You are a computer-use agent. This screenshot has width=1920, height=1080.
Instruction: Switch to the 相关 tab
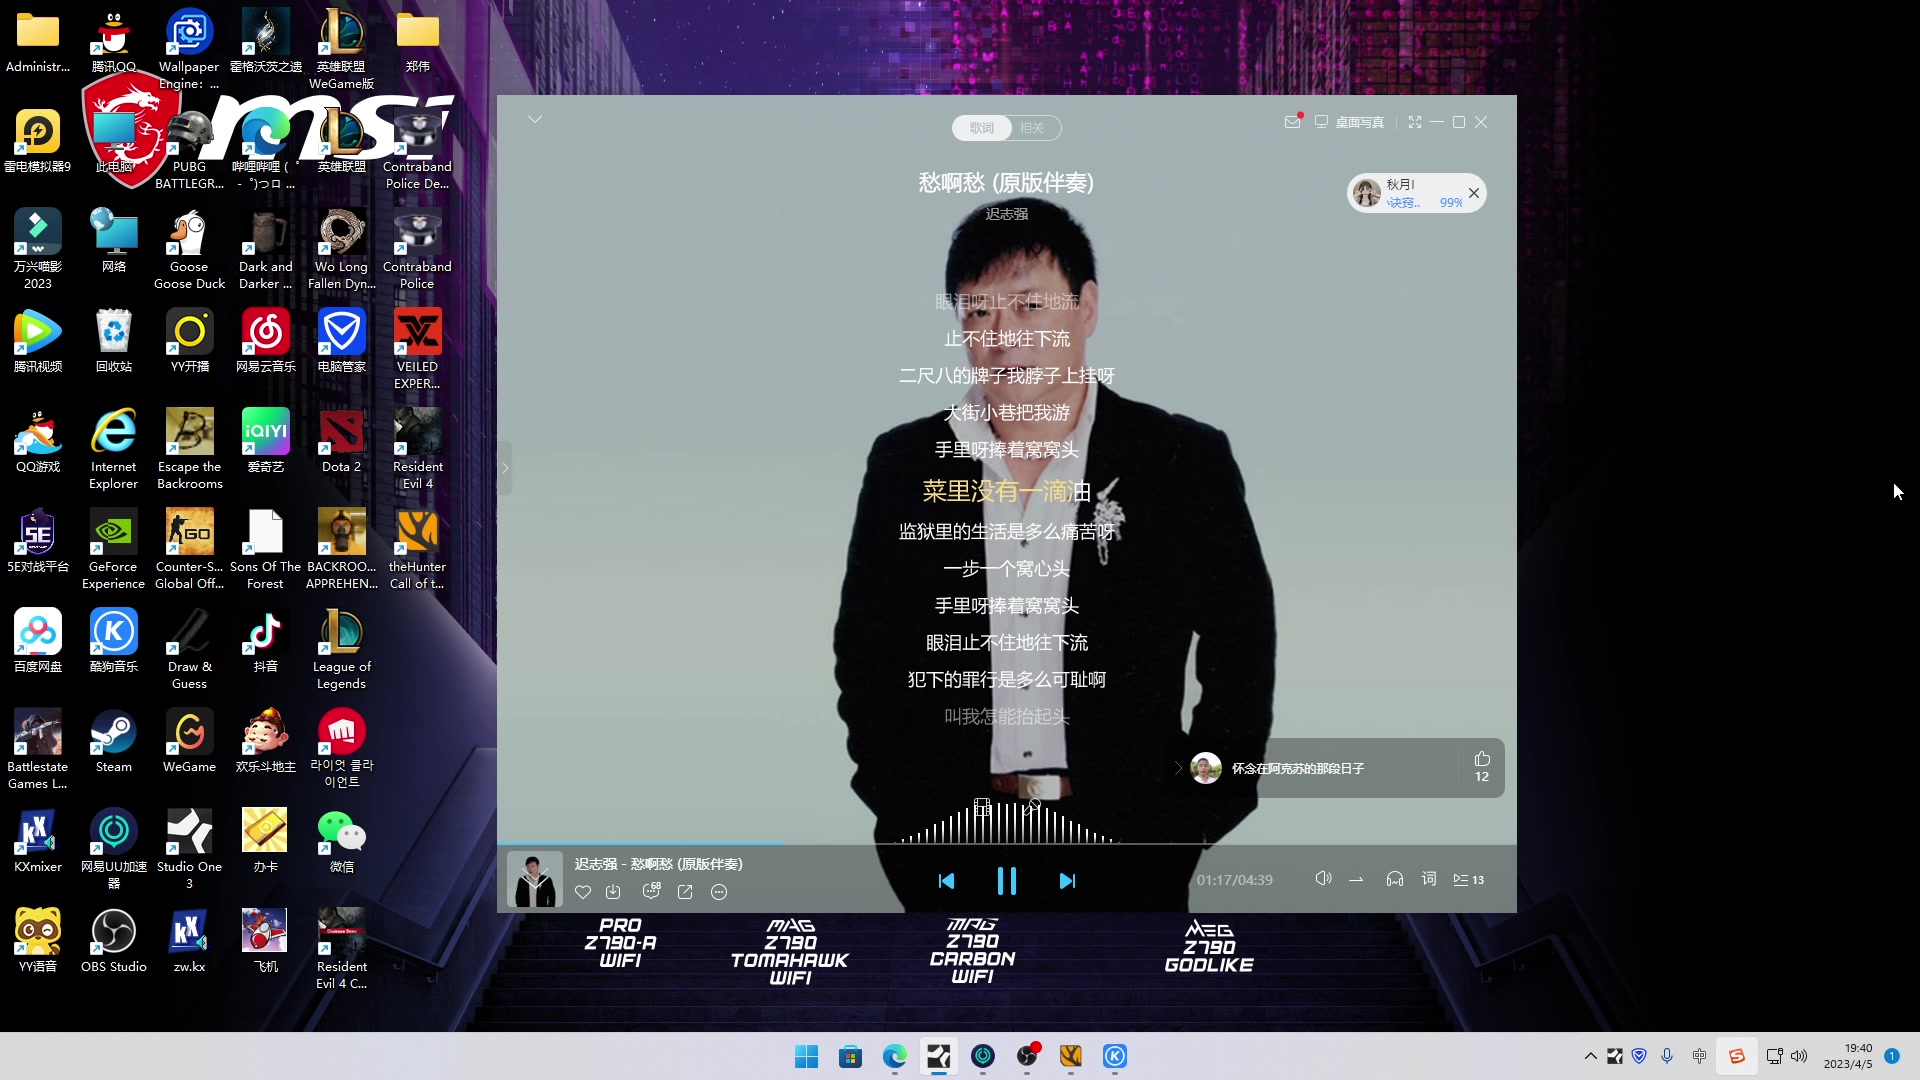(x=1032, y=128)
